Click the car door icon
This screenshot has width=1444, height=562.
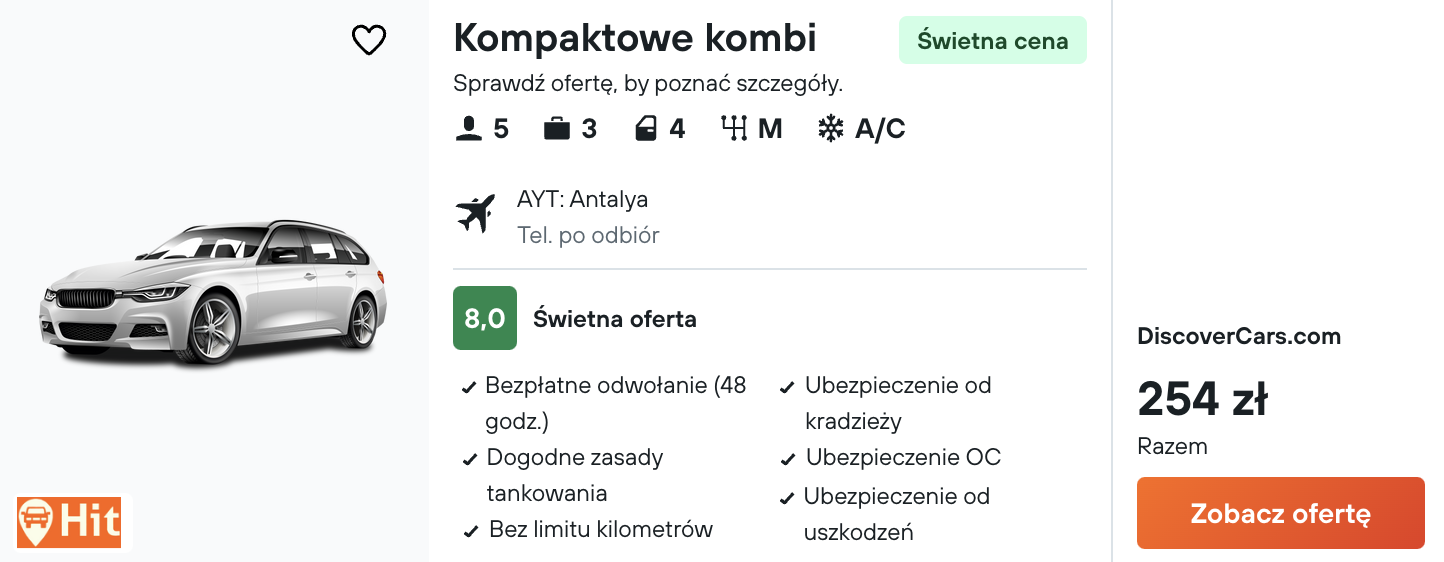tap(647, 129)
